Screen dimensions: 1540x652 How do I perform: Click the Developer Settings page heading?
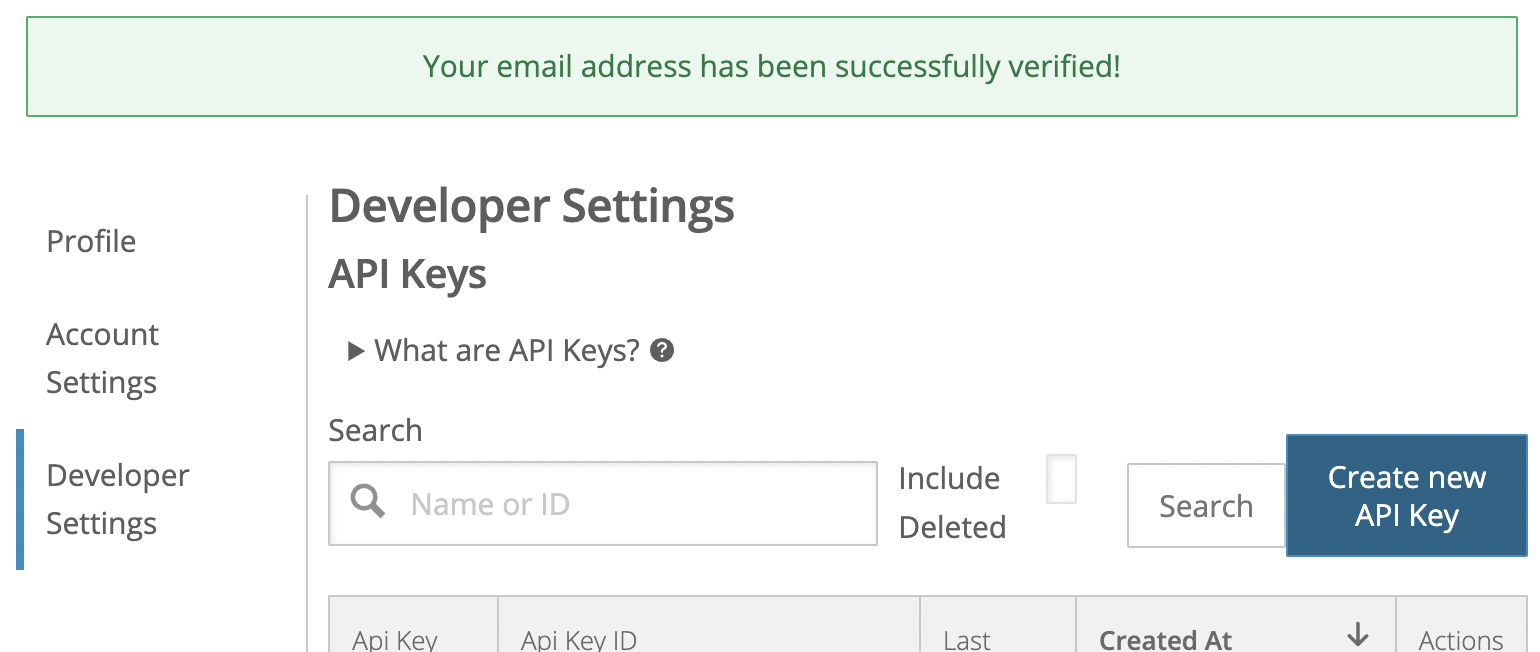point(531,207)
